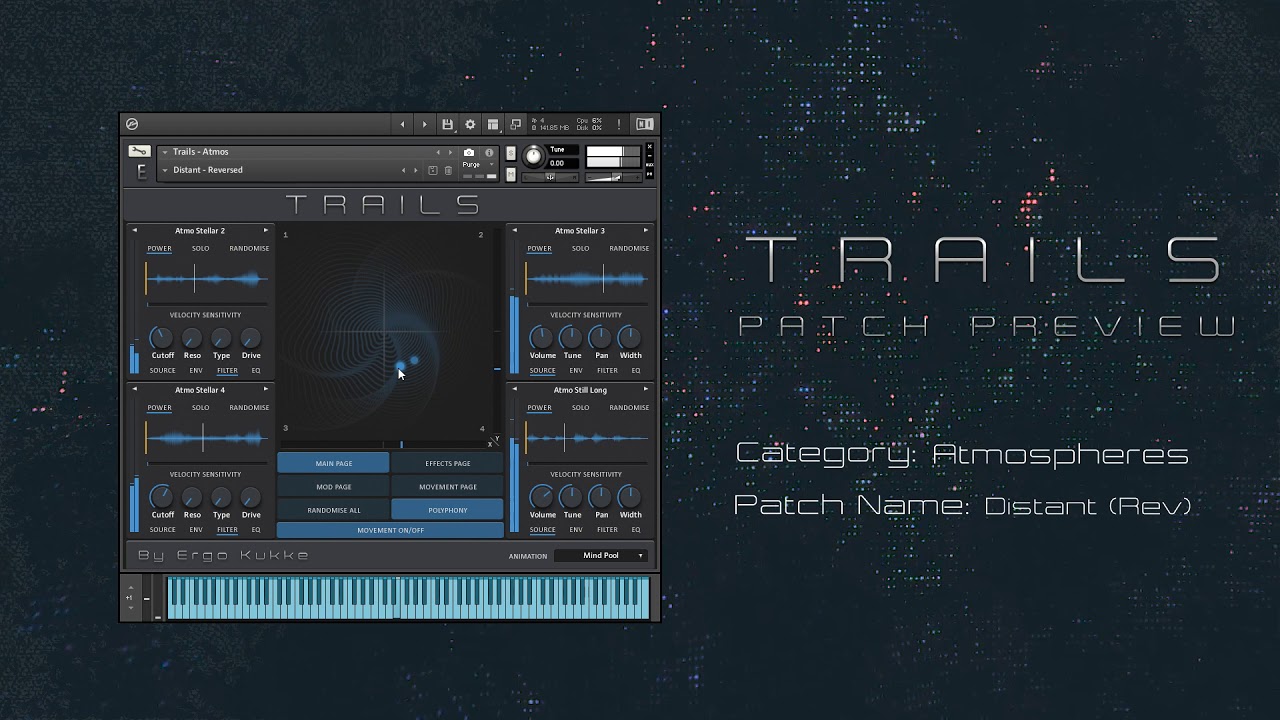The width and height of the screenshot is (1280, 720).
Task: Load next snapshot after Distant - Reversed
Action: click(416, 170)
